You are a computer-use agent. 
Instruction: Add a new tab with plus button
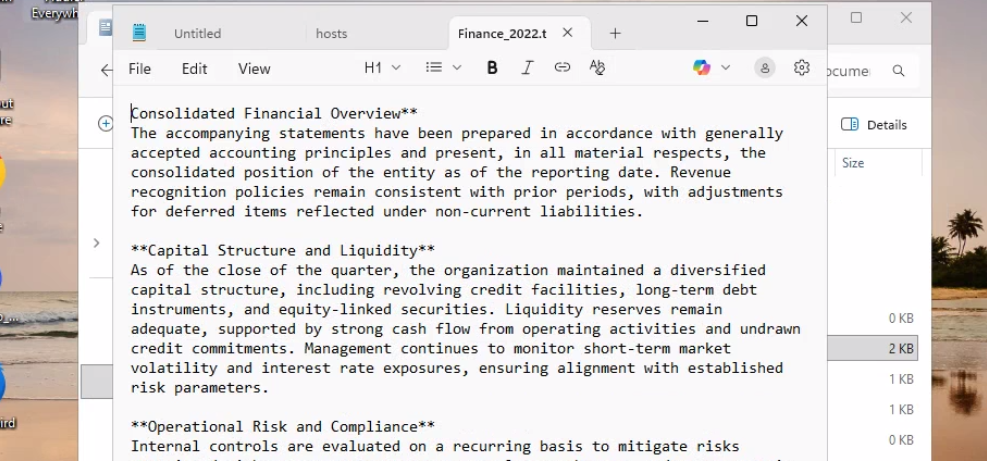pos(615,33)
